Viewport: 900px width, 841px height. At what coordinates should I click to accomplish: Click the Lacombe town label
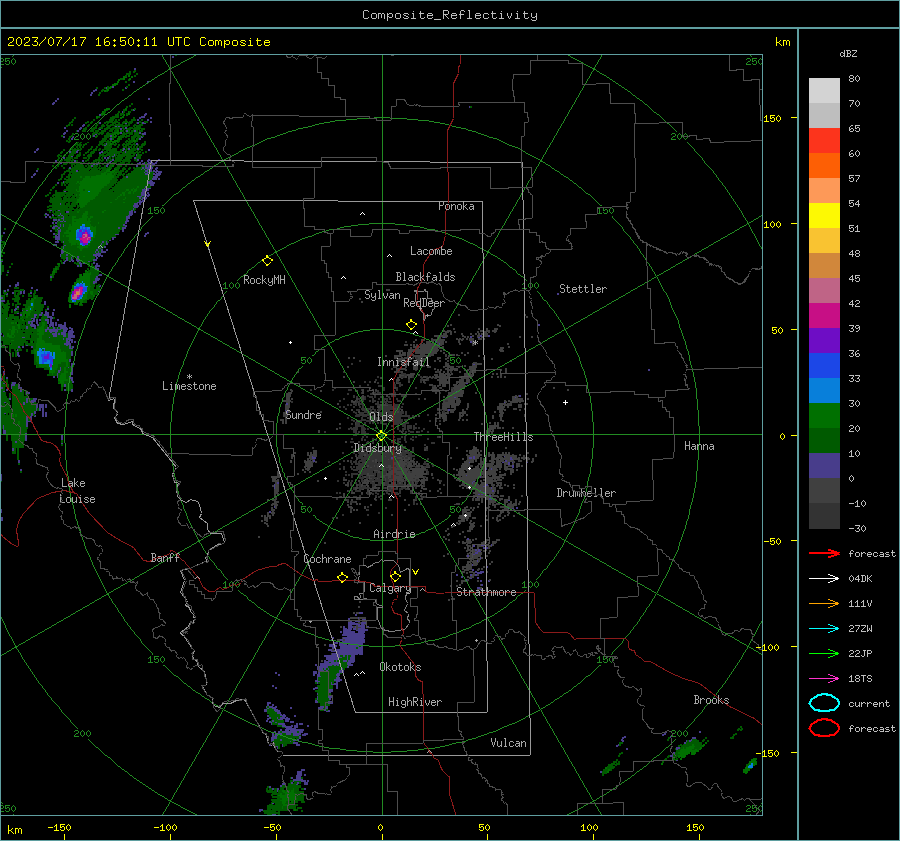tap(431, 251)
